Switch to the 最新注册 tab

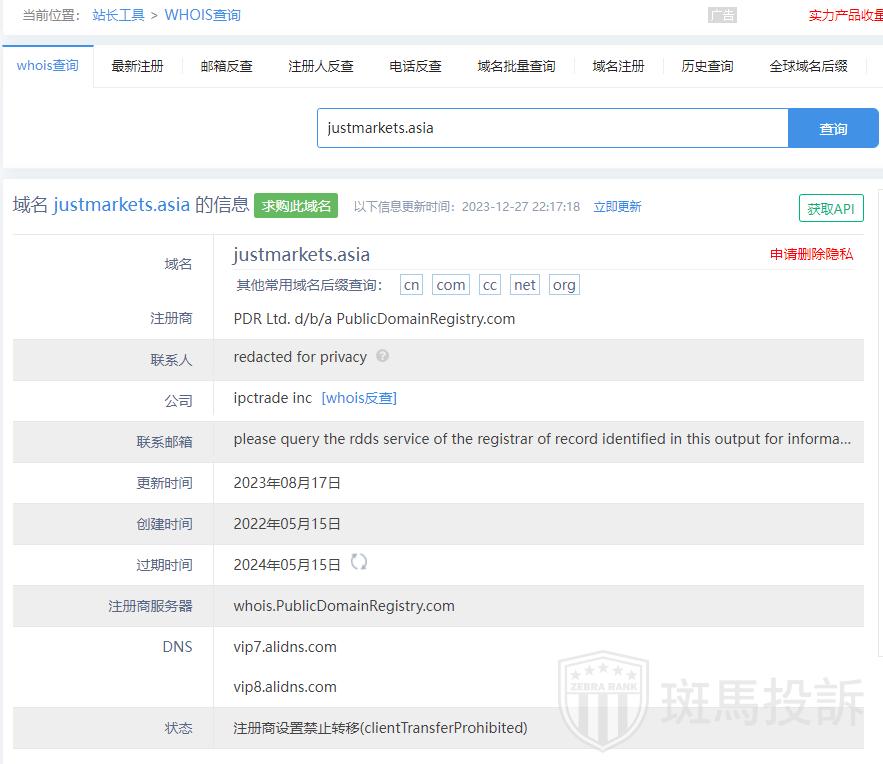click(x=137, y=66)
